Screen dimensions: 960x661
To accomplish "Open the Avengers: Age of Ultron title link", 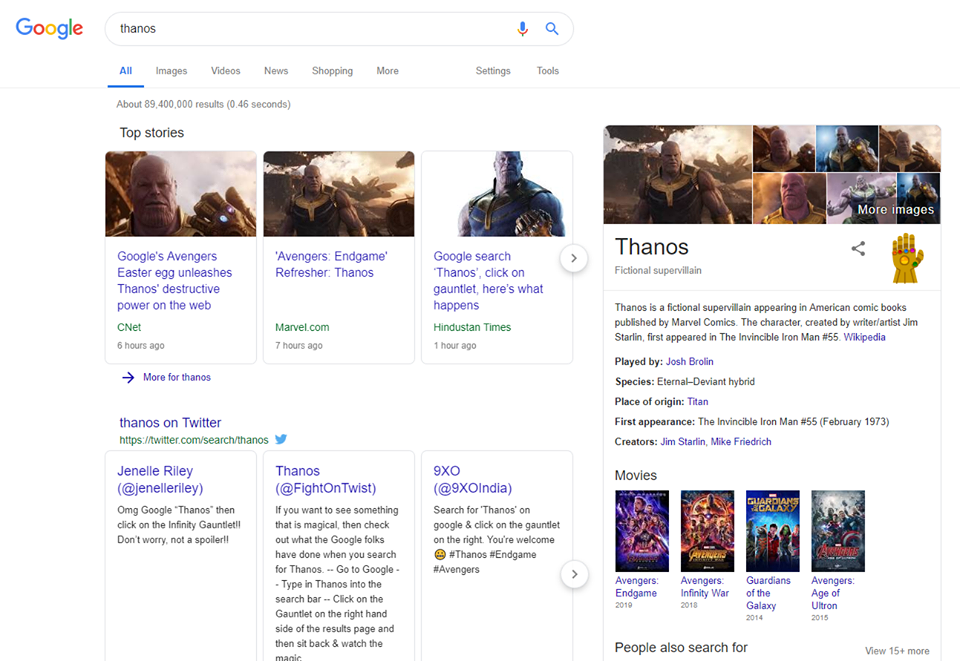I will pyautogui.click(x=833, y=593).
